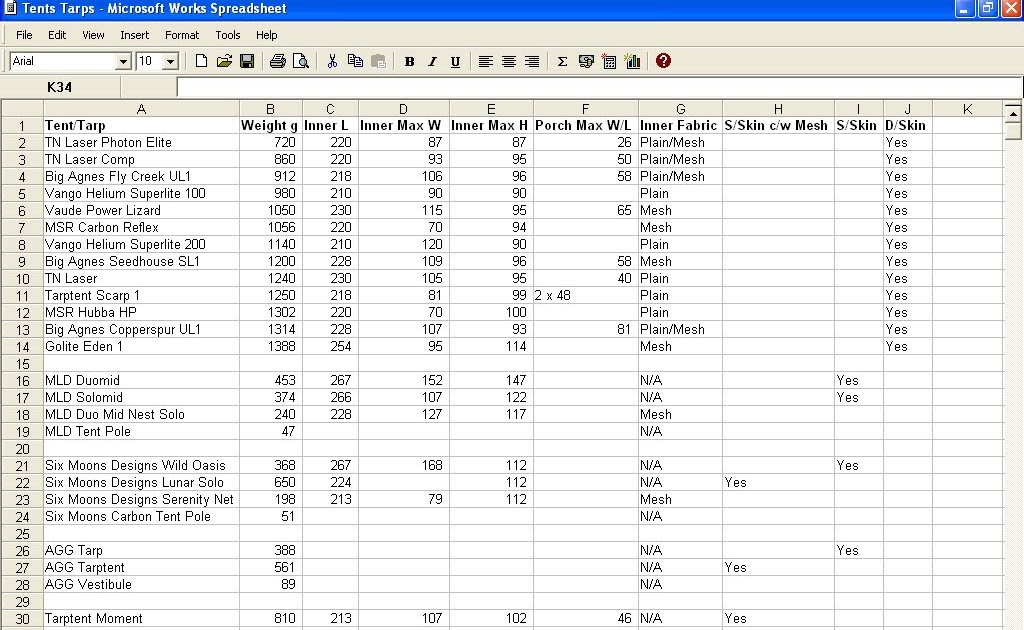Viewport: 1024px width, 630px height.
Task: Select the 'Vaude Power Lizard' cell
Action: click(141, 210)
